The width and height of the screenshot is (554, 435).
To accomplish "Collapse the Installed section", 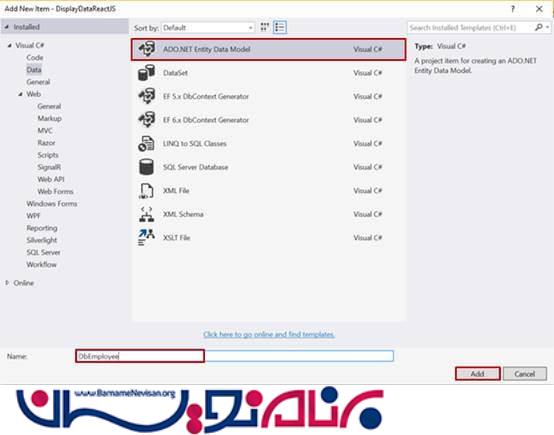I will point(7,27).
